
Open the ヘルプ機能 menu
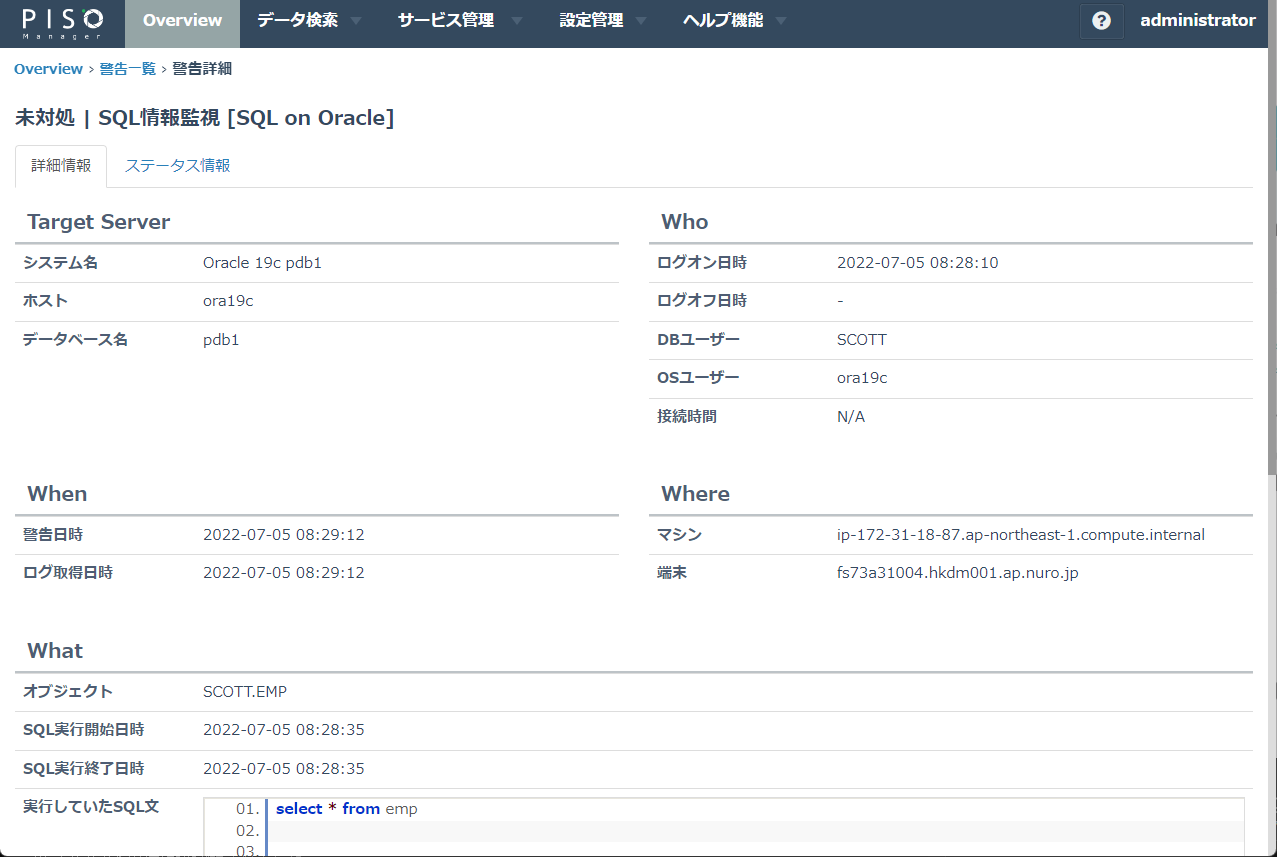(722, 21)
